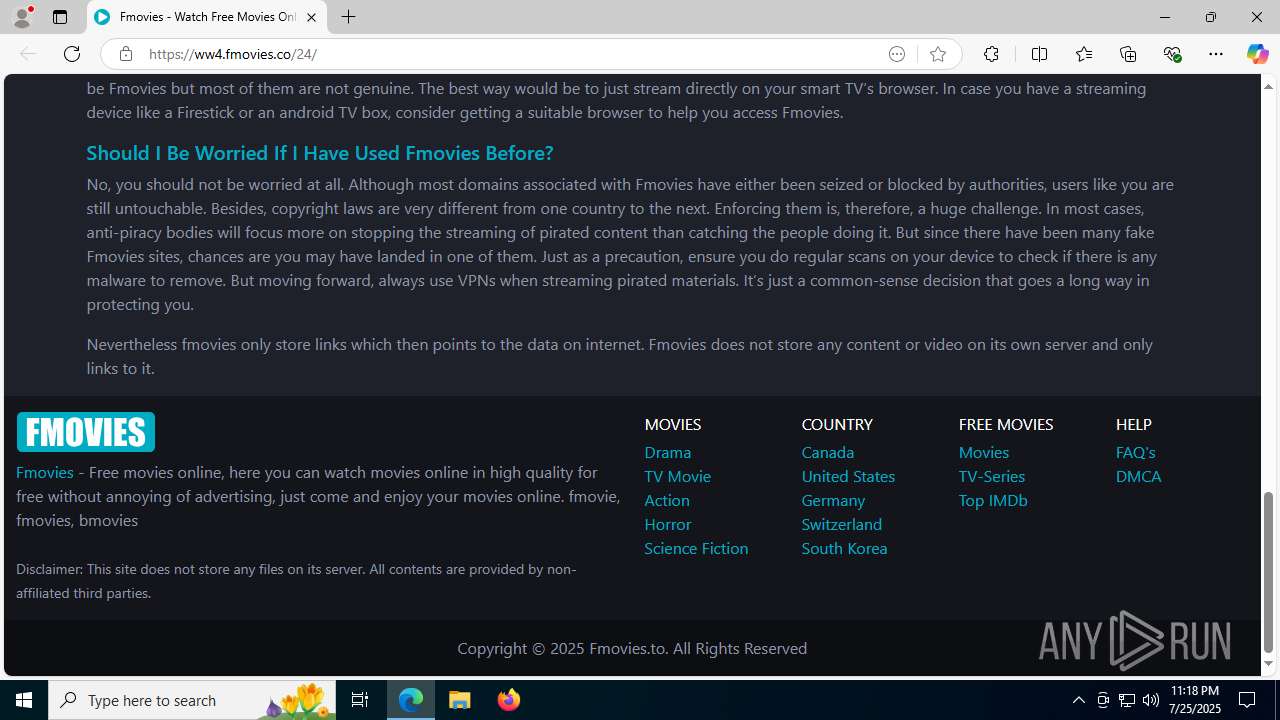Screen dimensions: 1280x720
Task: Open the TV Movie link
Action: pos(677,476)
